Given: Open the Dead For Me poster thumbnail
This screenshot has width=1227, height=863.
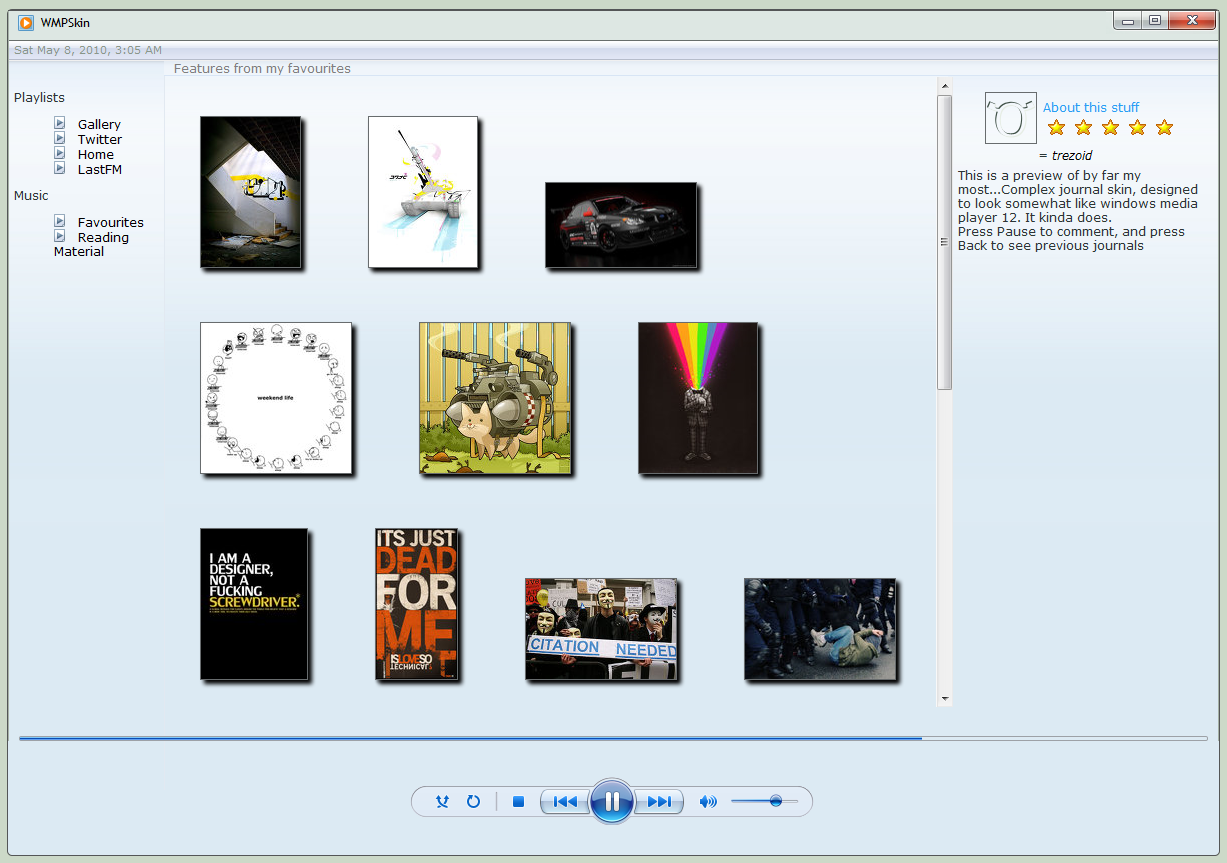Looking at the screenshot, I should coord(417,604).
